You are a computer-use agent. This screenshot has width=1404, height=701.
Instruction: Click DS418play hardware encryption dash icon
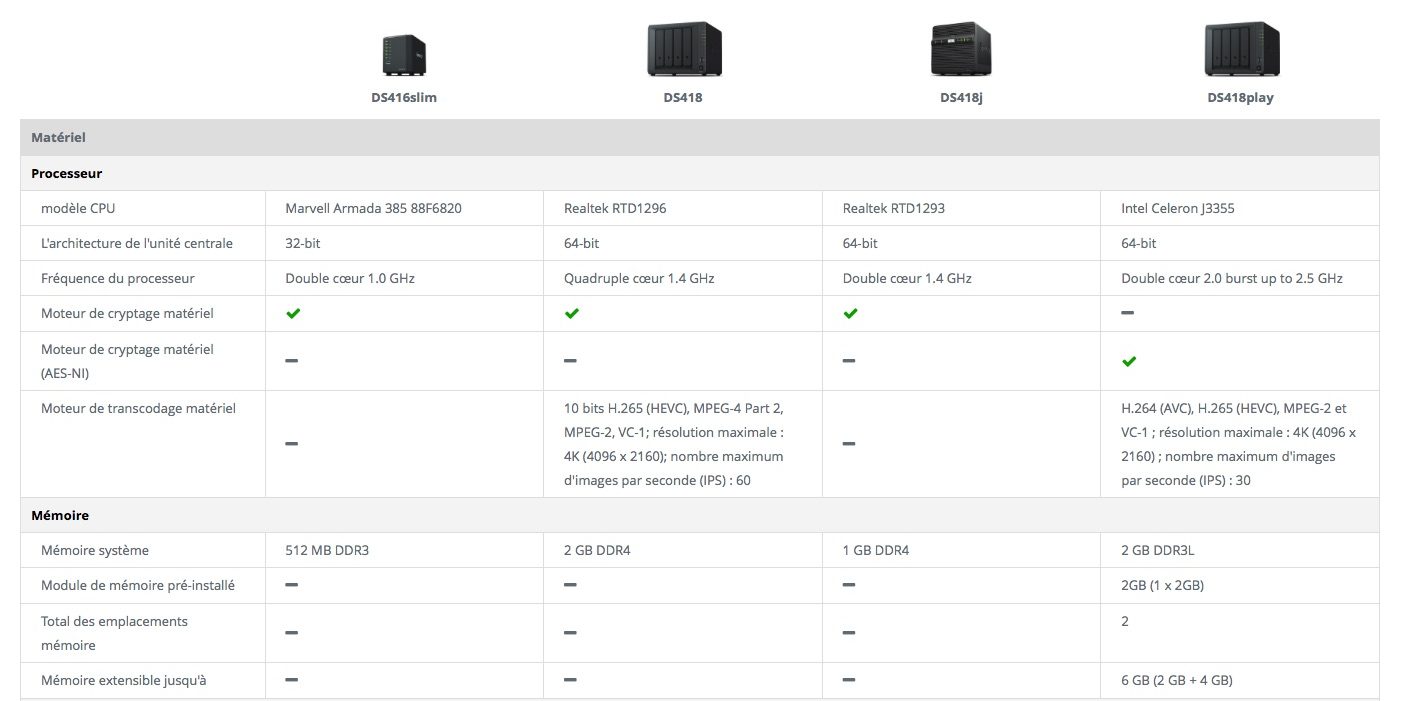tap(1128, 313)
